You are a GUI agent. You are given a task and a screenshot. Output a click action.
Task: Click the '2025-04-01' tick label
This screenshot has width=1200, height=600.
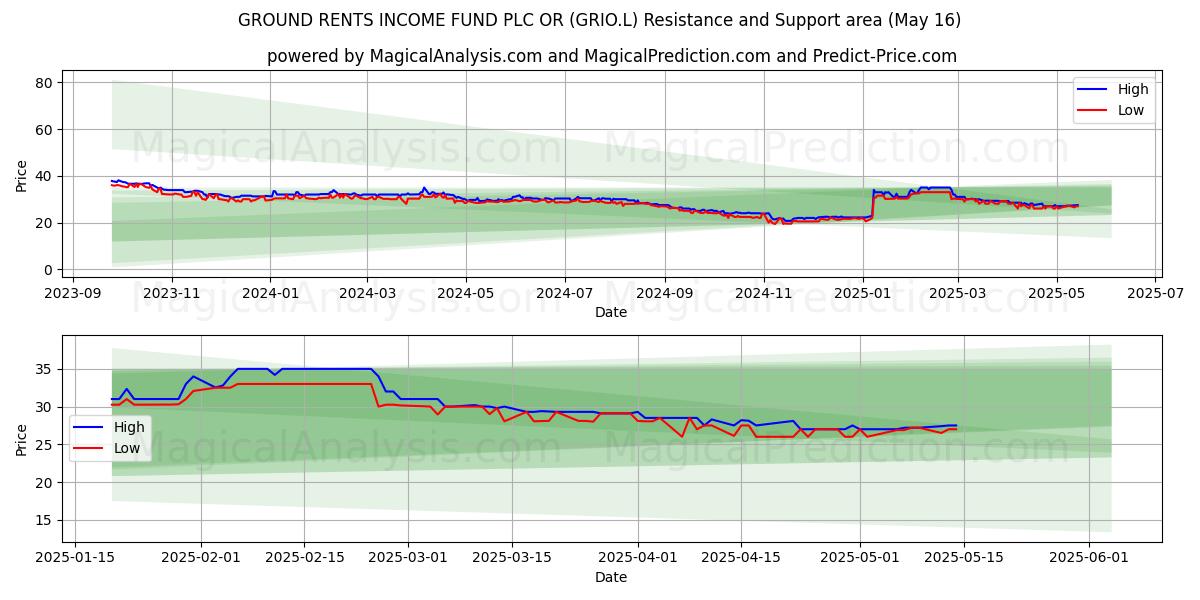coord(638,558)
